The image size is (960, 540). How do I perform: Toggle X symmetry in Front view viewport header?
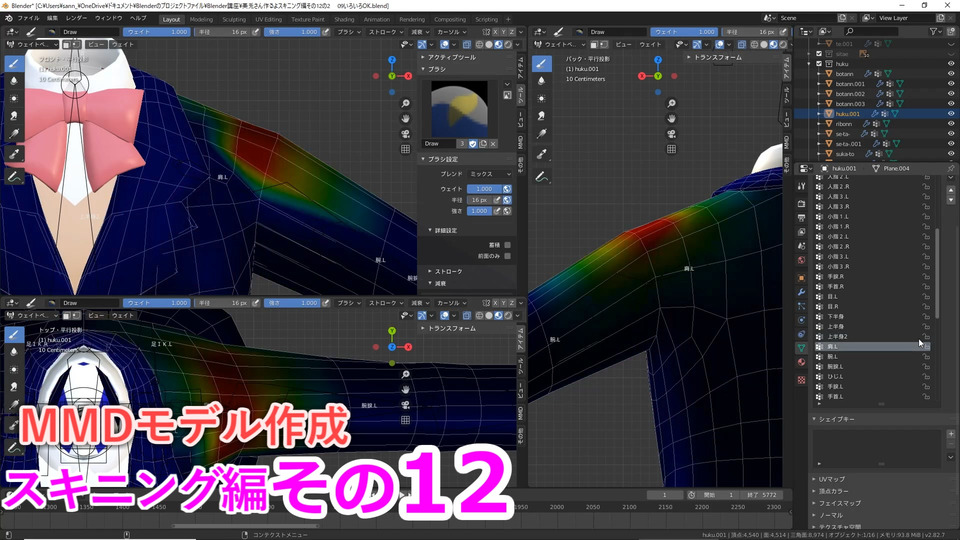coord(495,32)
